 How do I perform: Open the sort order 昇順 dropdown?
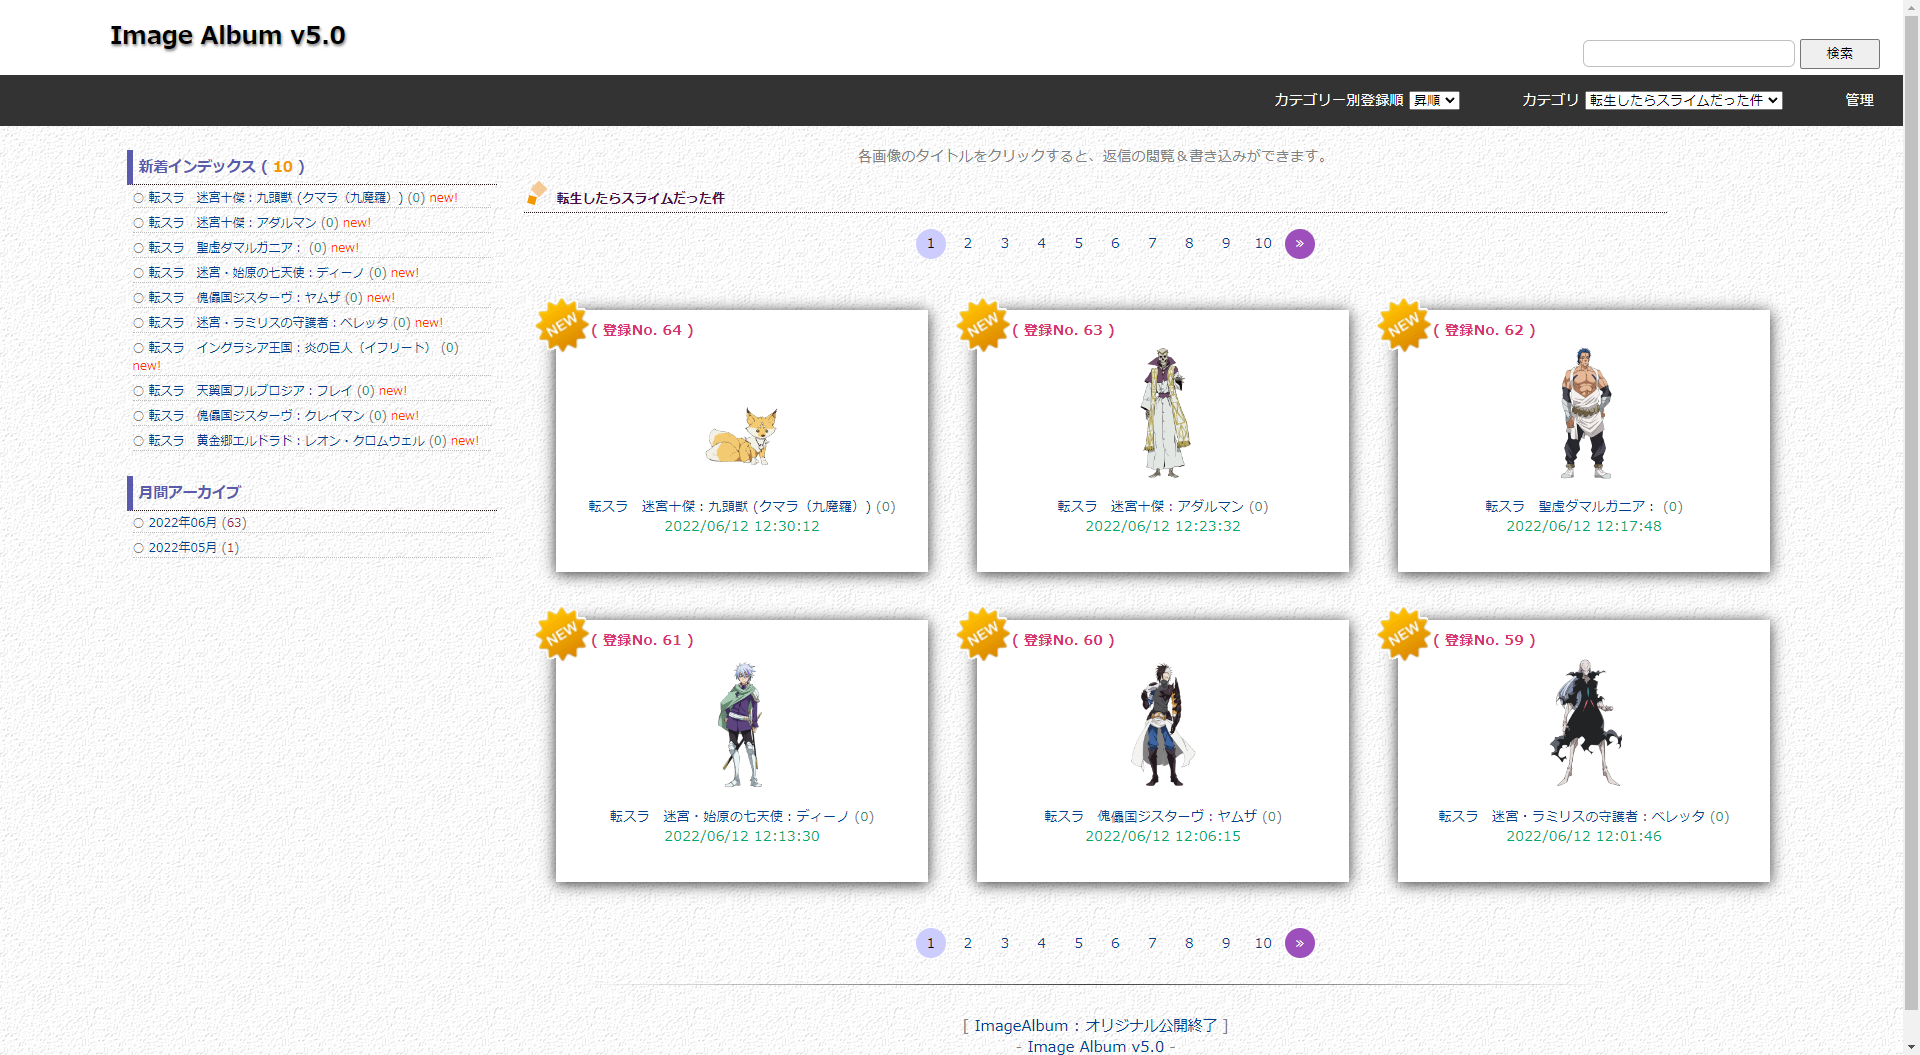coord(1434,100)
